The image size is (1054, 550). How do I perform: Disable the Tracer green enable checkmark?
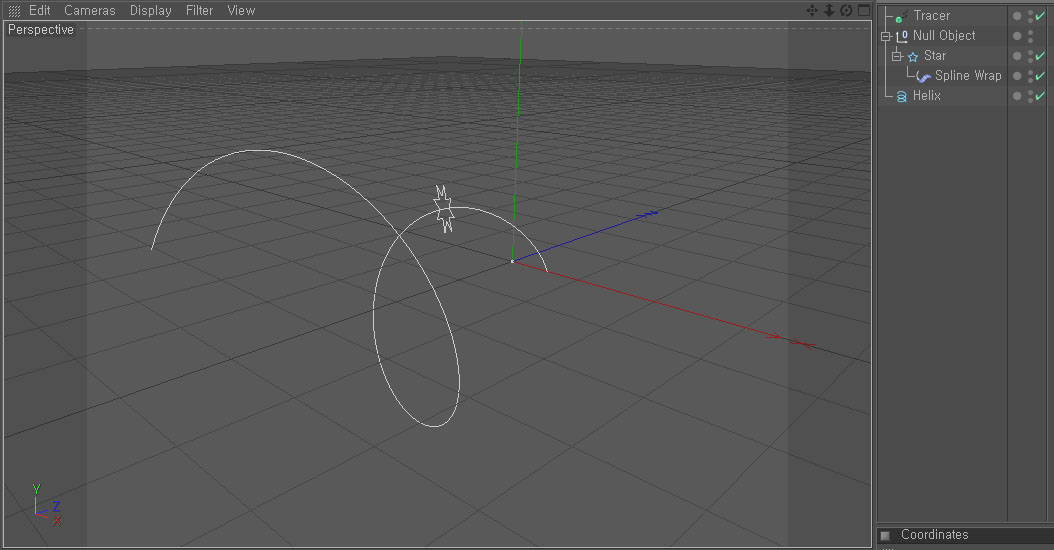1041,16
